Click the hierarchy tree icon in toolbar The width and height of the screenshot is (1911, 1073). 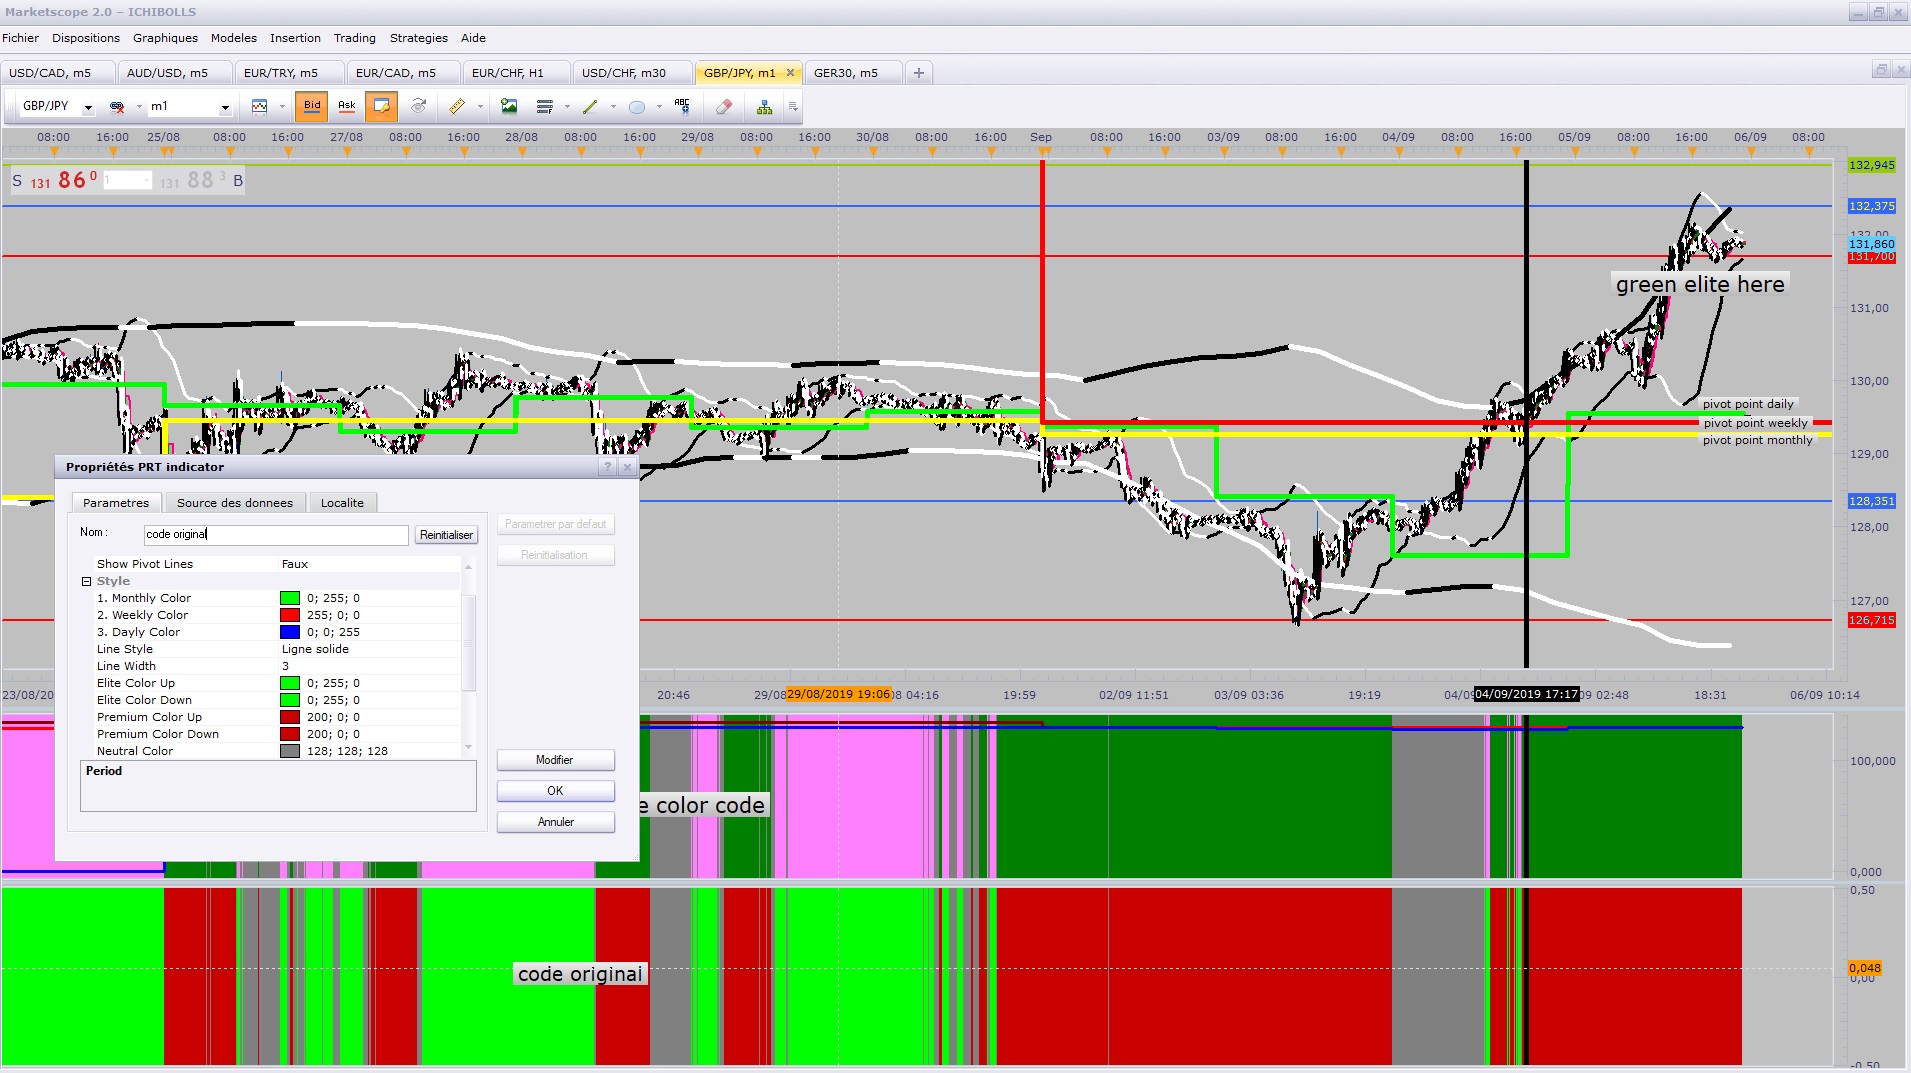click(764, 106)
